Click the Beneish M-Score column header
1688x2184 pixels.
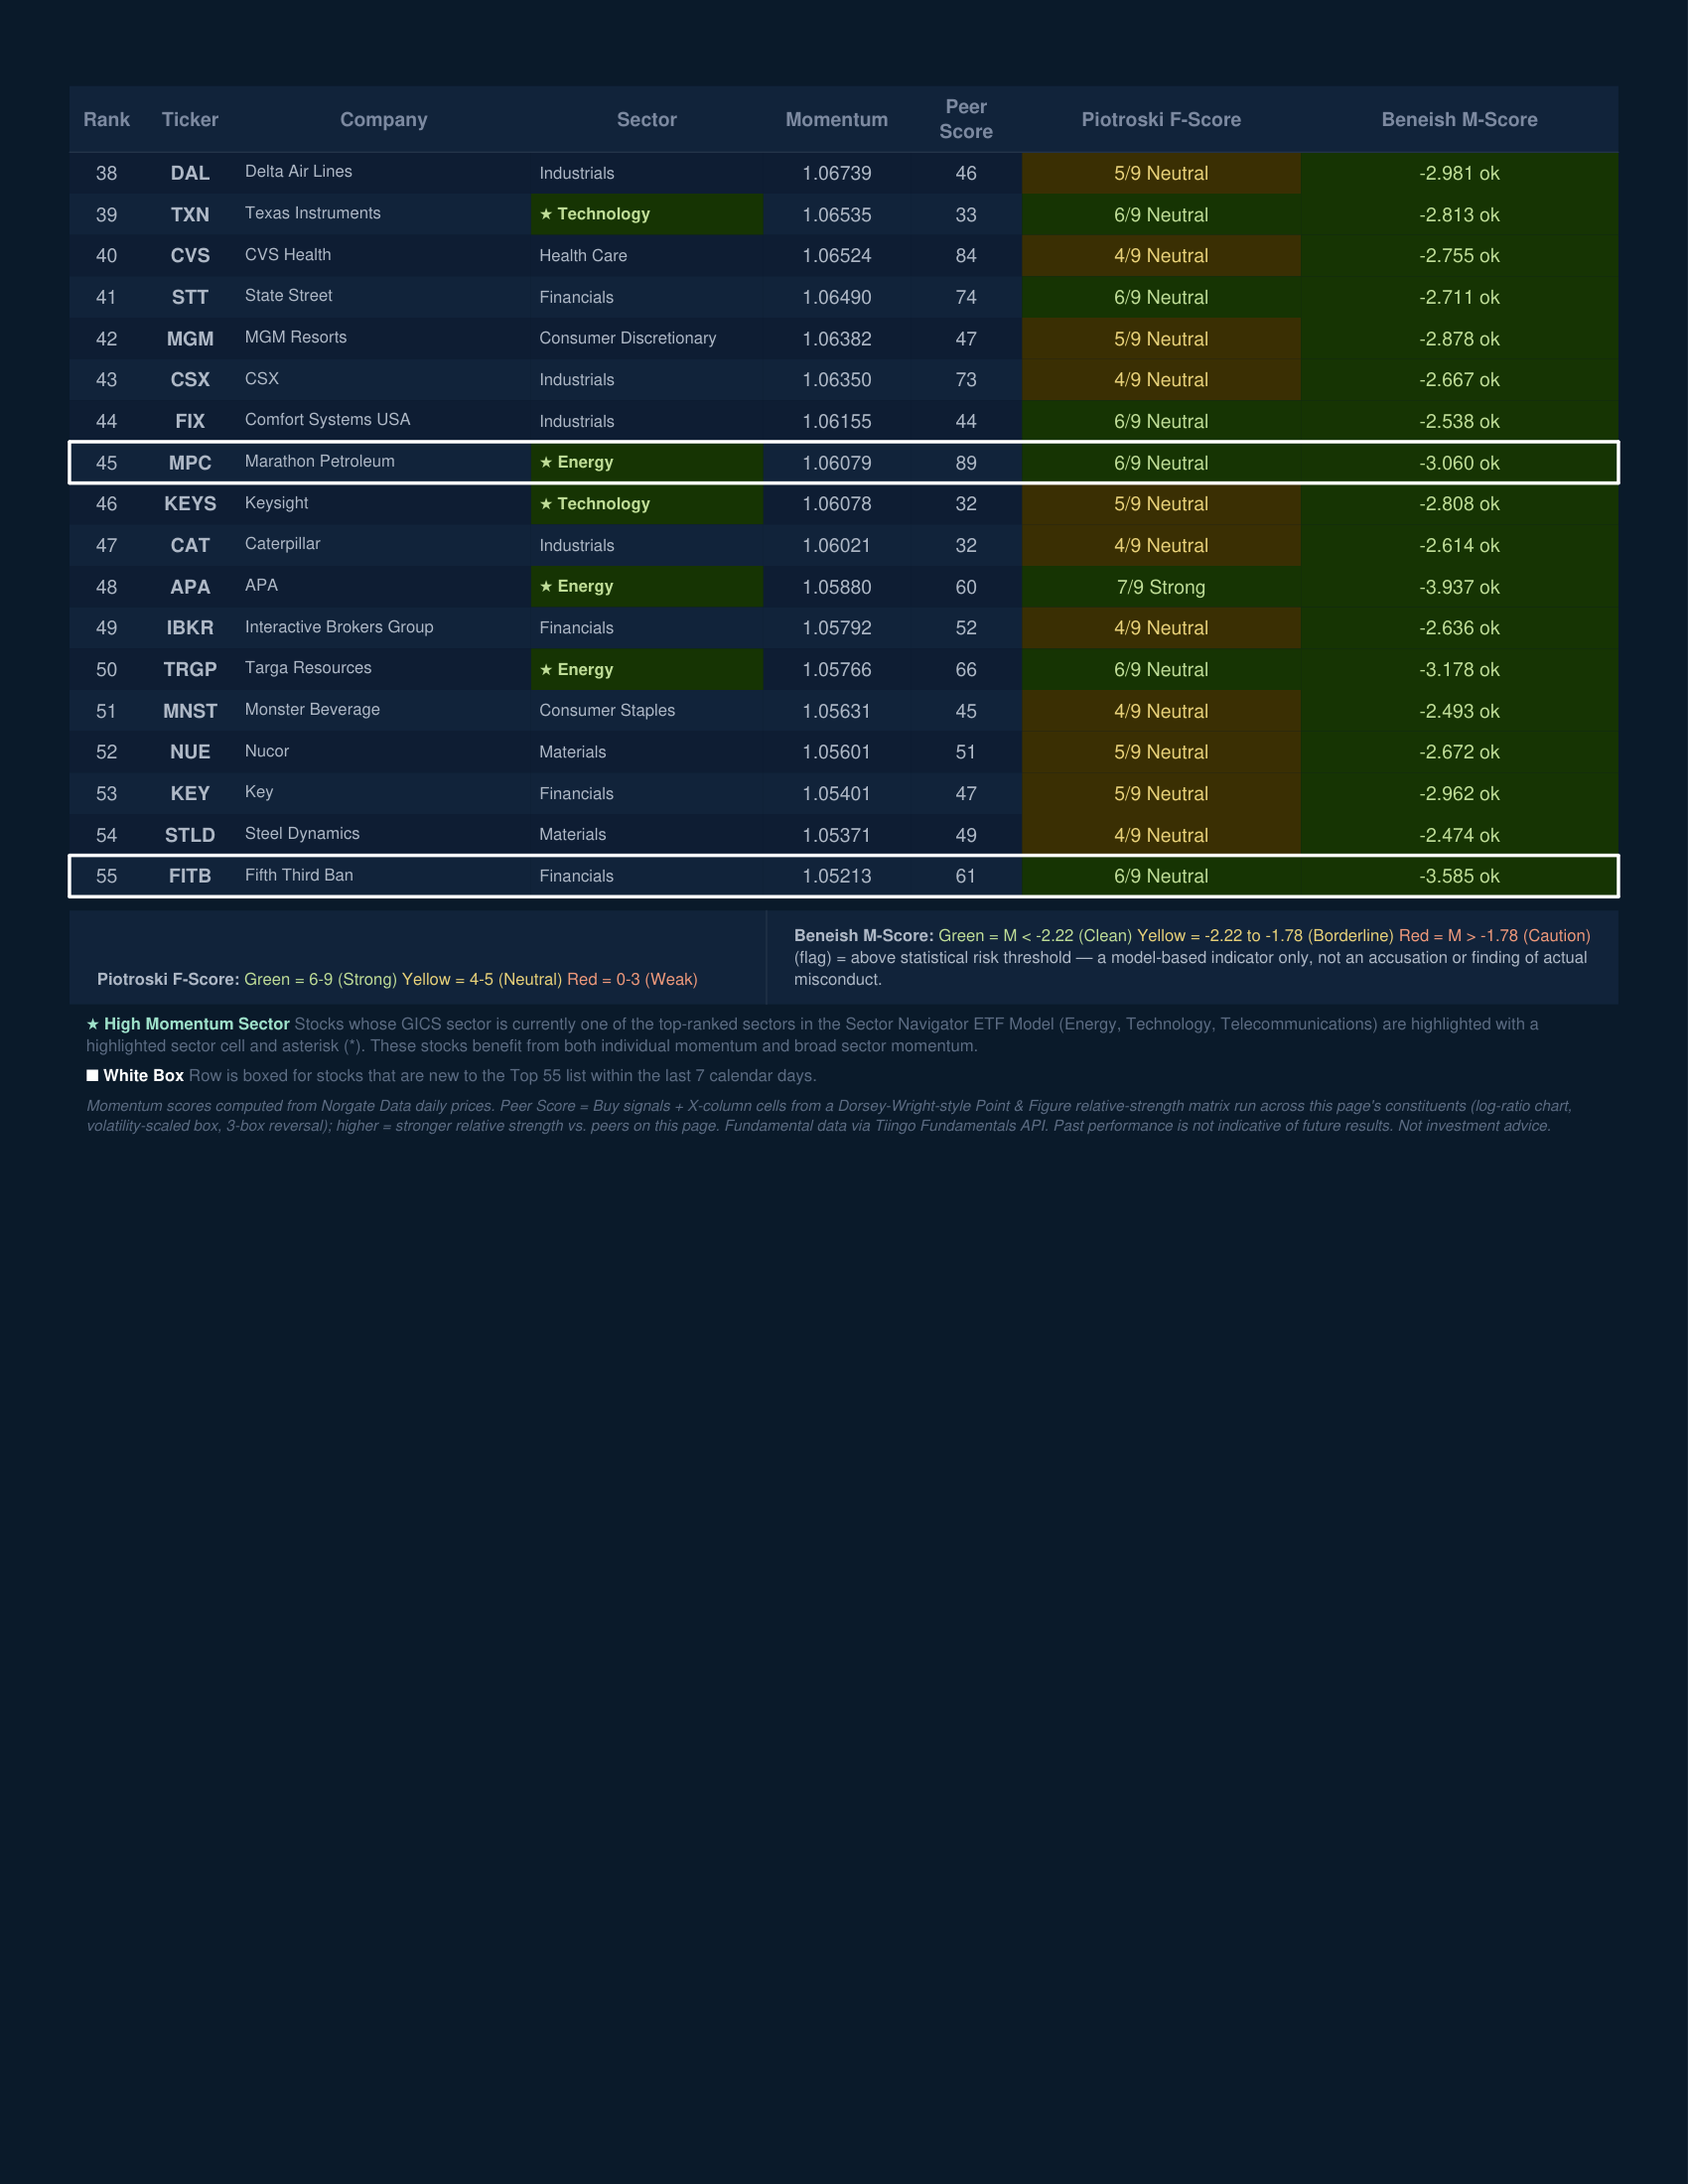(1459, 119)
